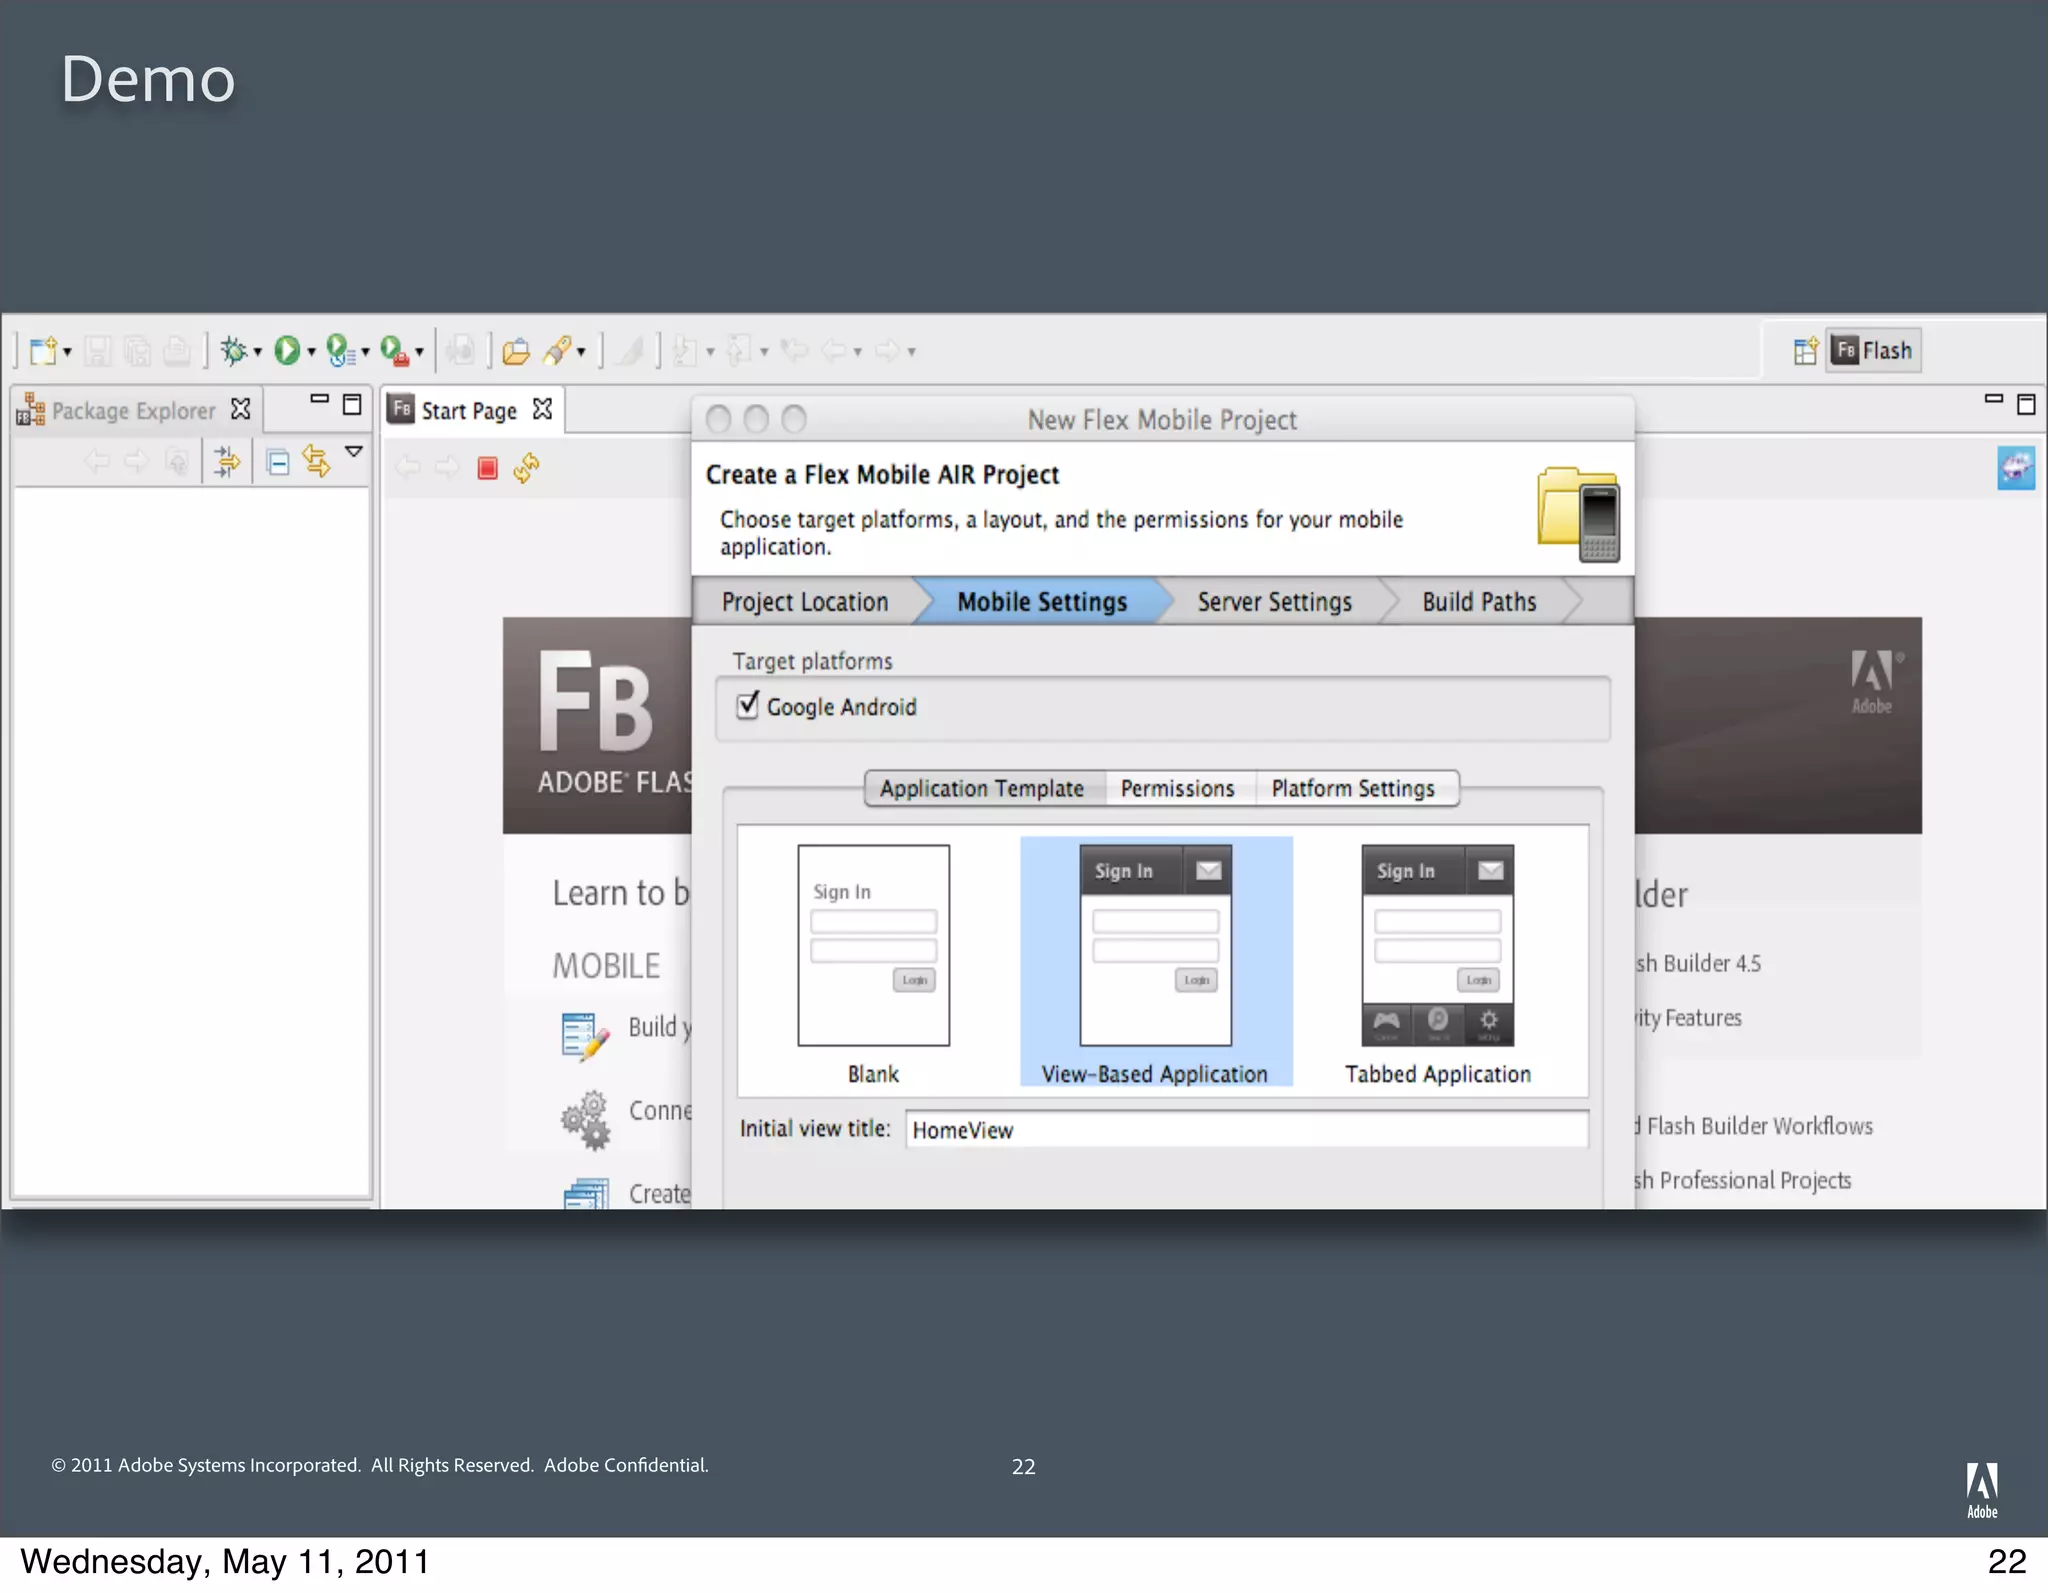This screenshot has width=2048, height=1593.
Task: Go to the Server Settings step
Action: coord(1274,602)
